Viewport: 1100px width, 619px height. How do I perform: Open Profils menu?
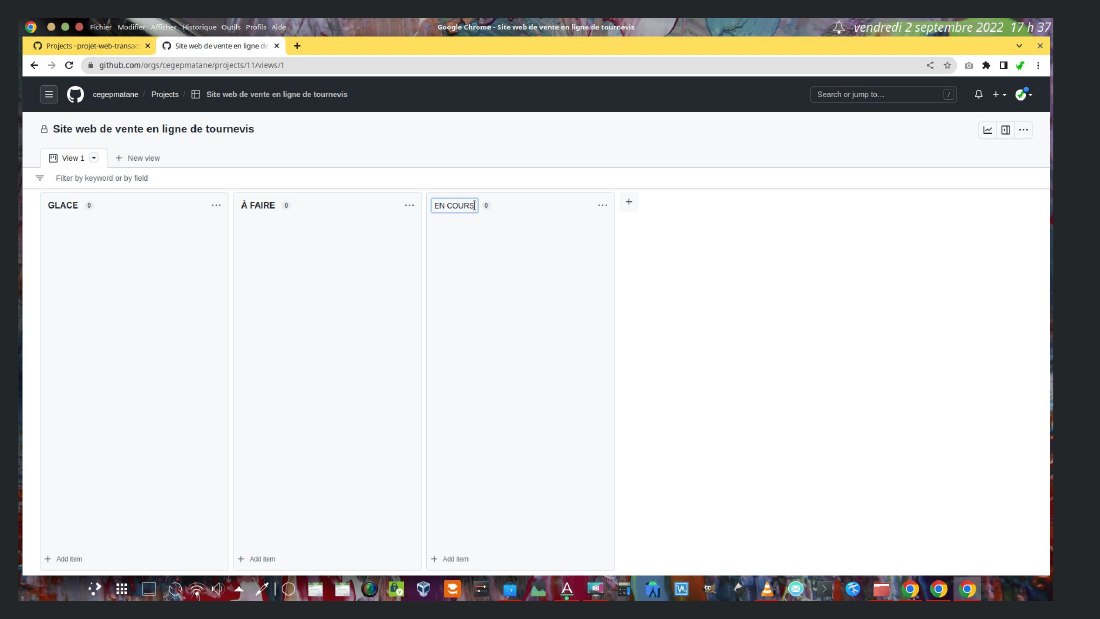tap(256, 27)
